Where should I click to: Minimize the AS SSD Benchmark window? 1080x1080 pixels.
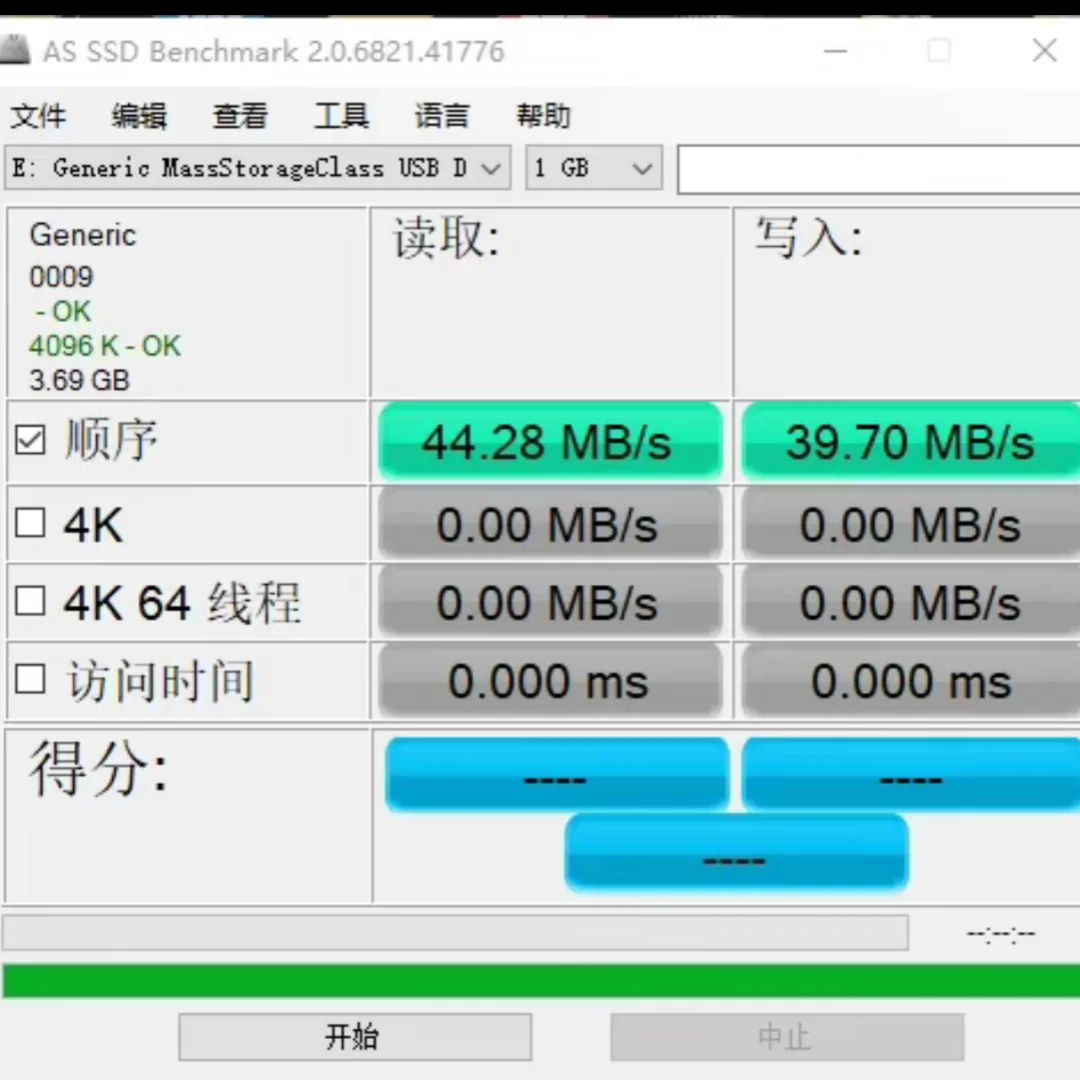835,50
